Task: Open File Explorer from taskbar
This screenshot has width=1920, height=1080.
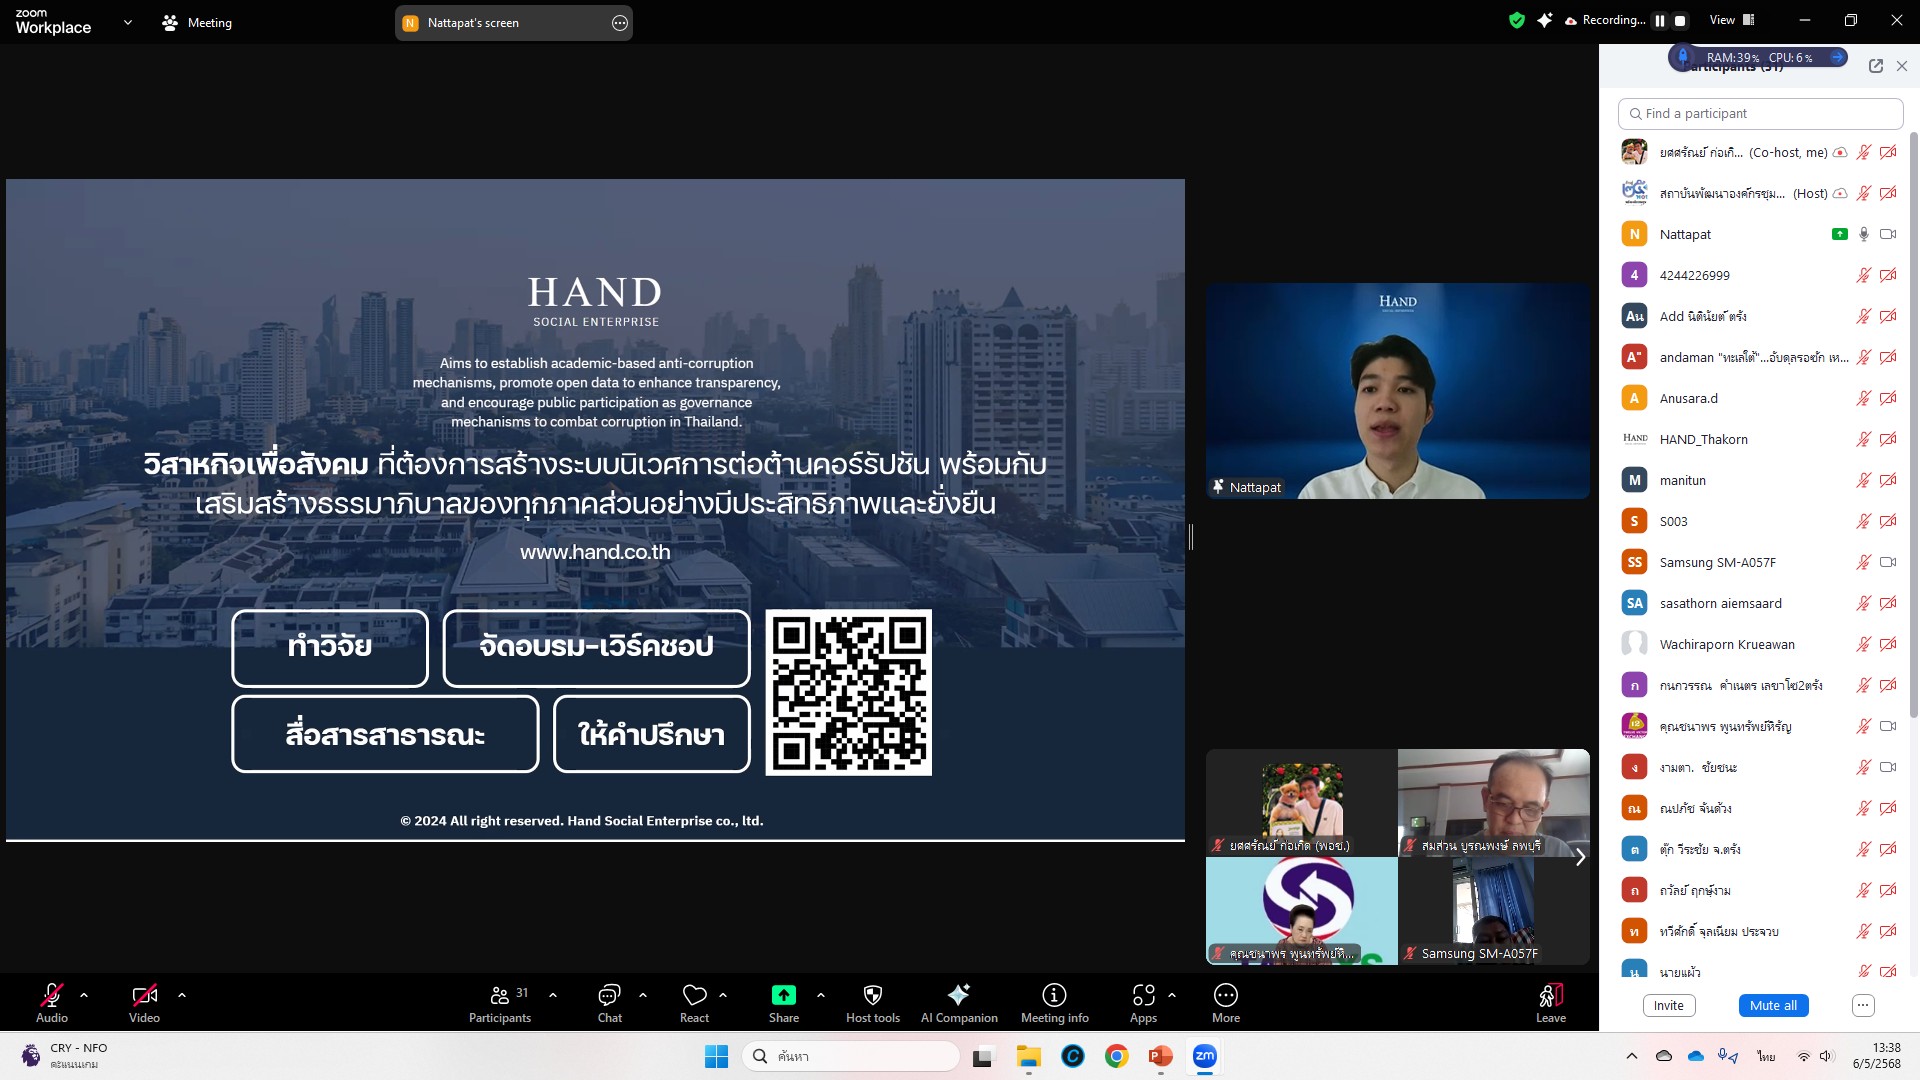Action: point(1028,1056)
